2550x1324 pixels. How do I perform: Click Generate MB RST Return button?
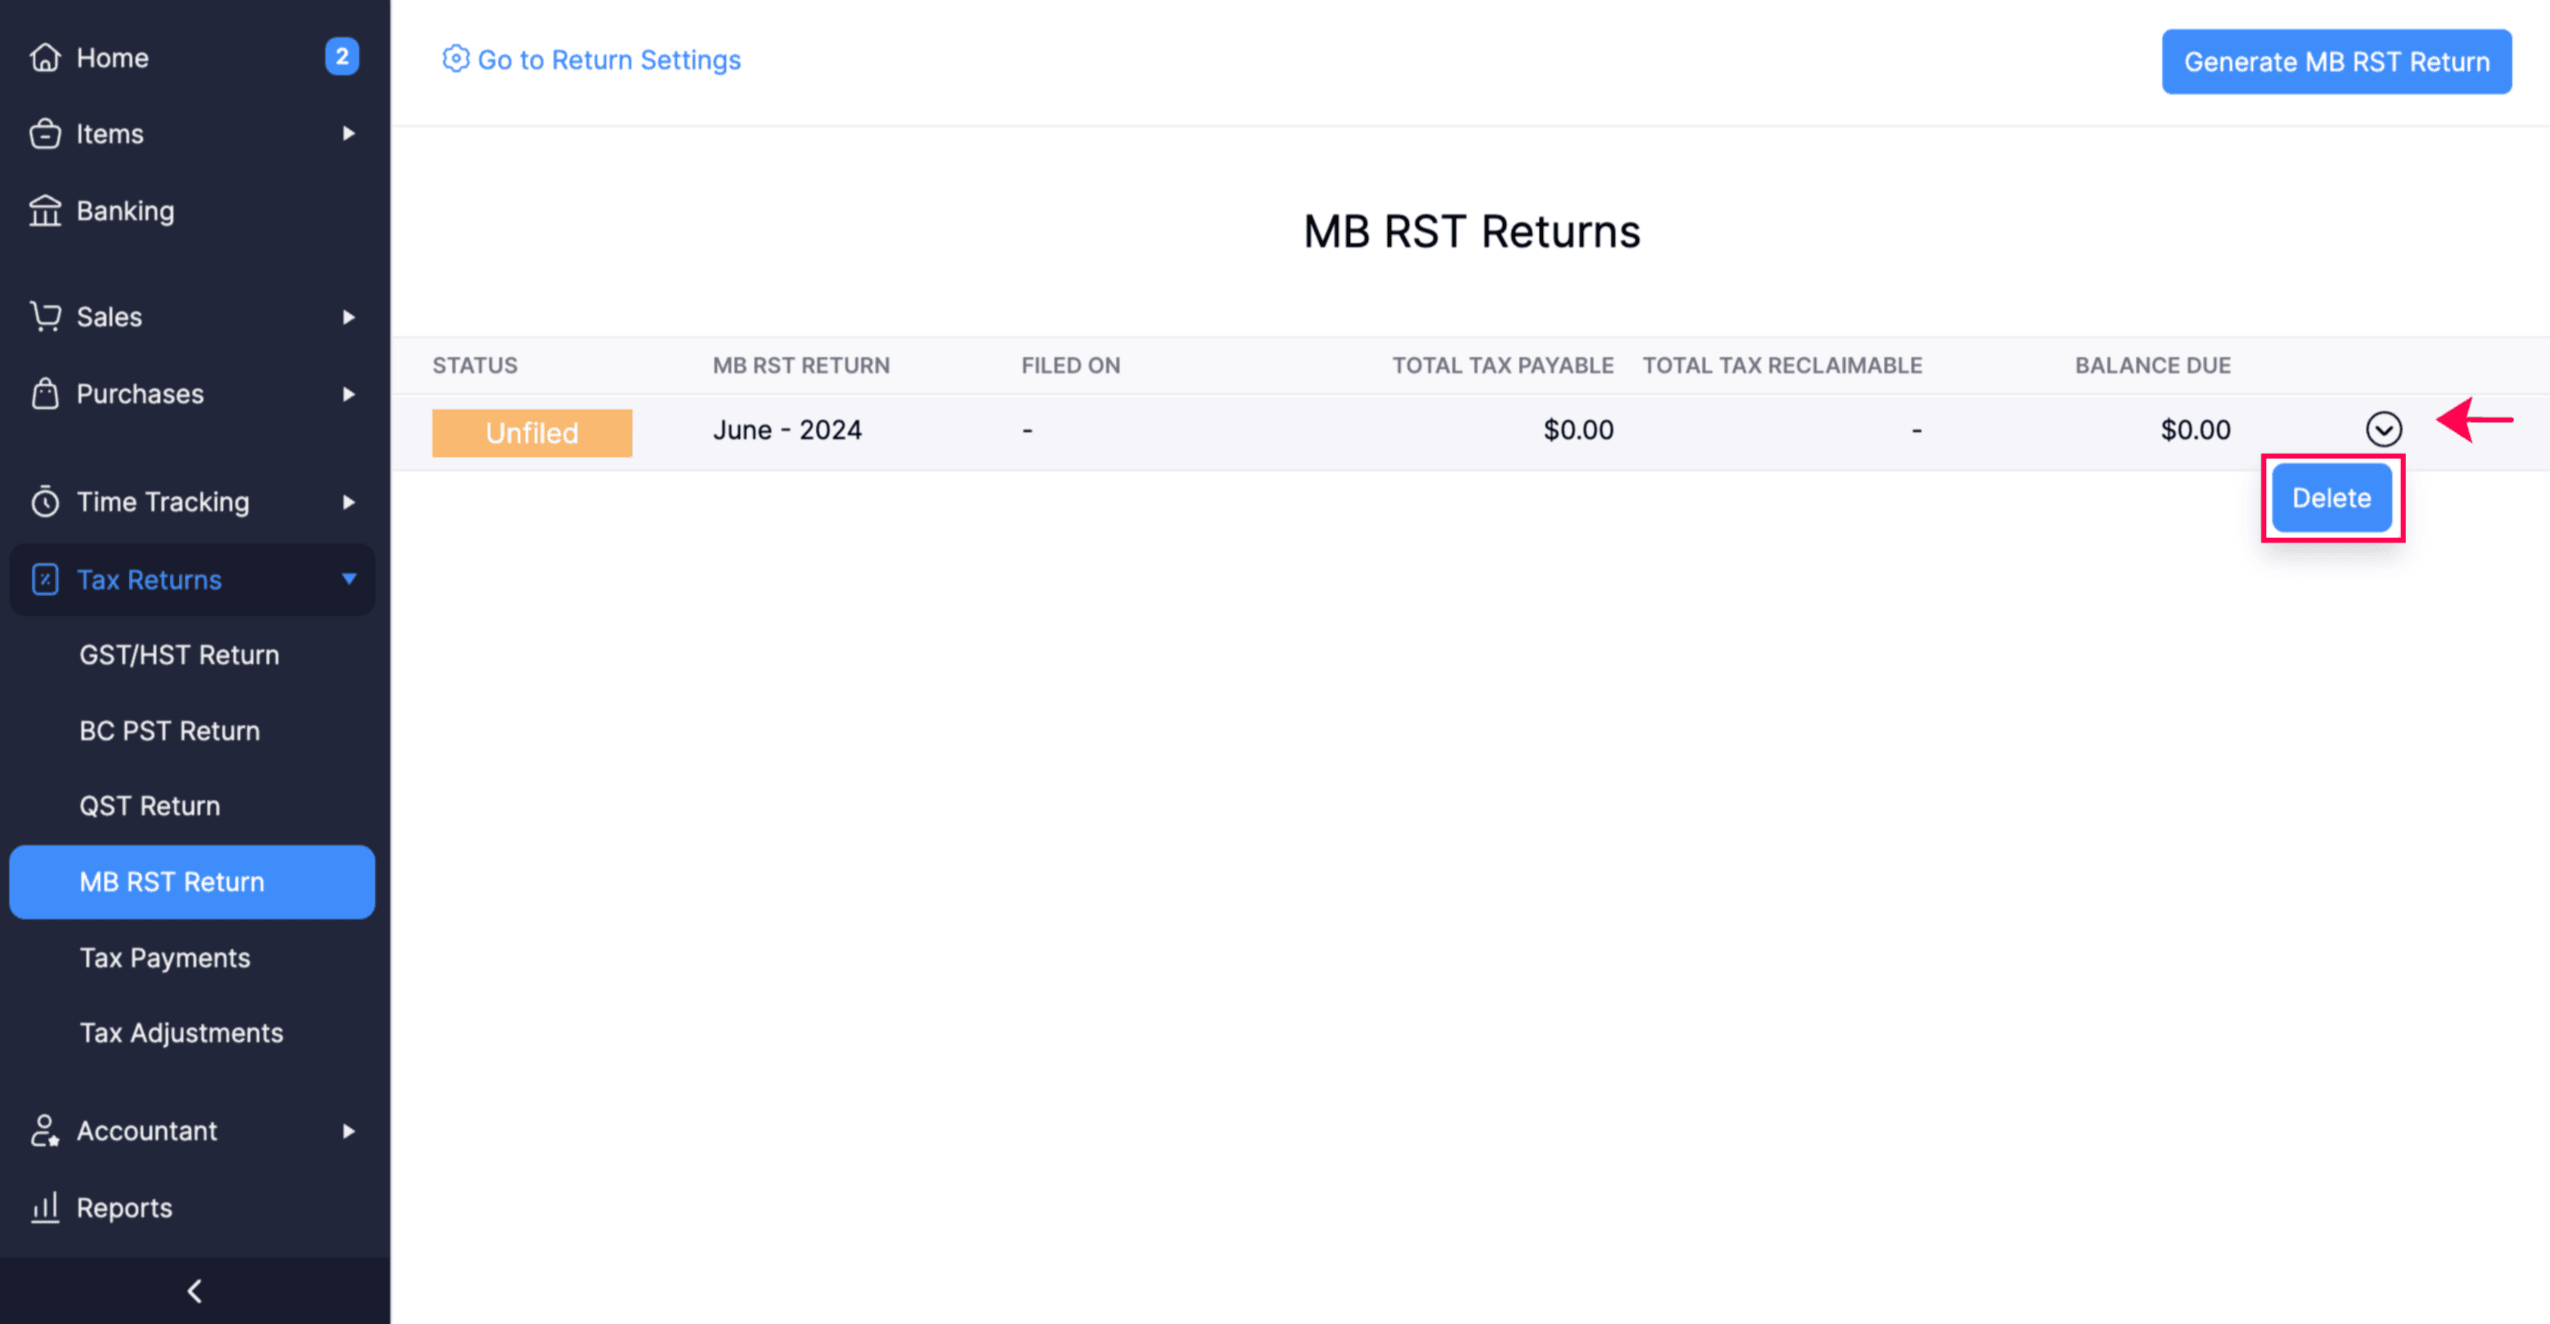click(x=2336, y=62)
